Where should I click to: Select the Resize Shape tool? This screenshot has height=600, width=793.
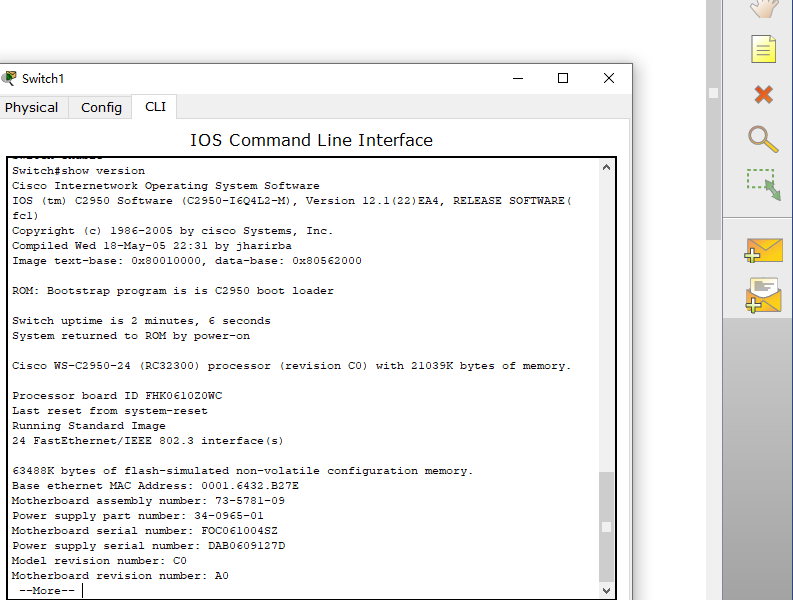click(x=763, y=185)
